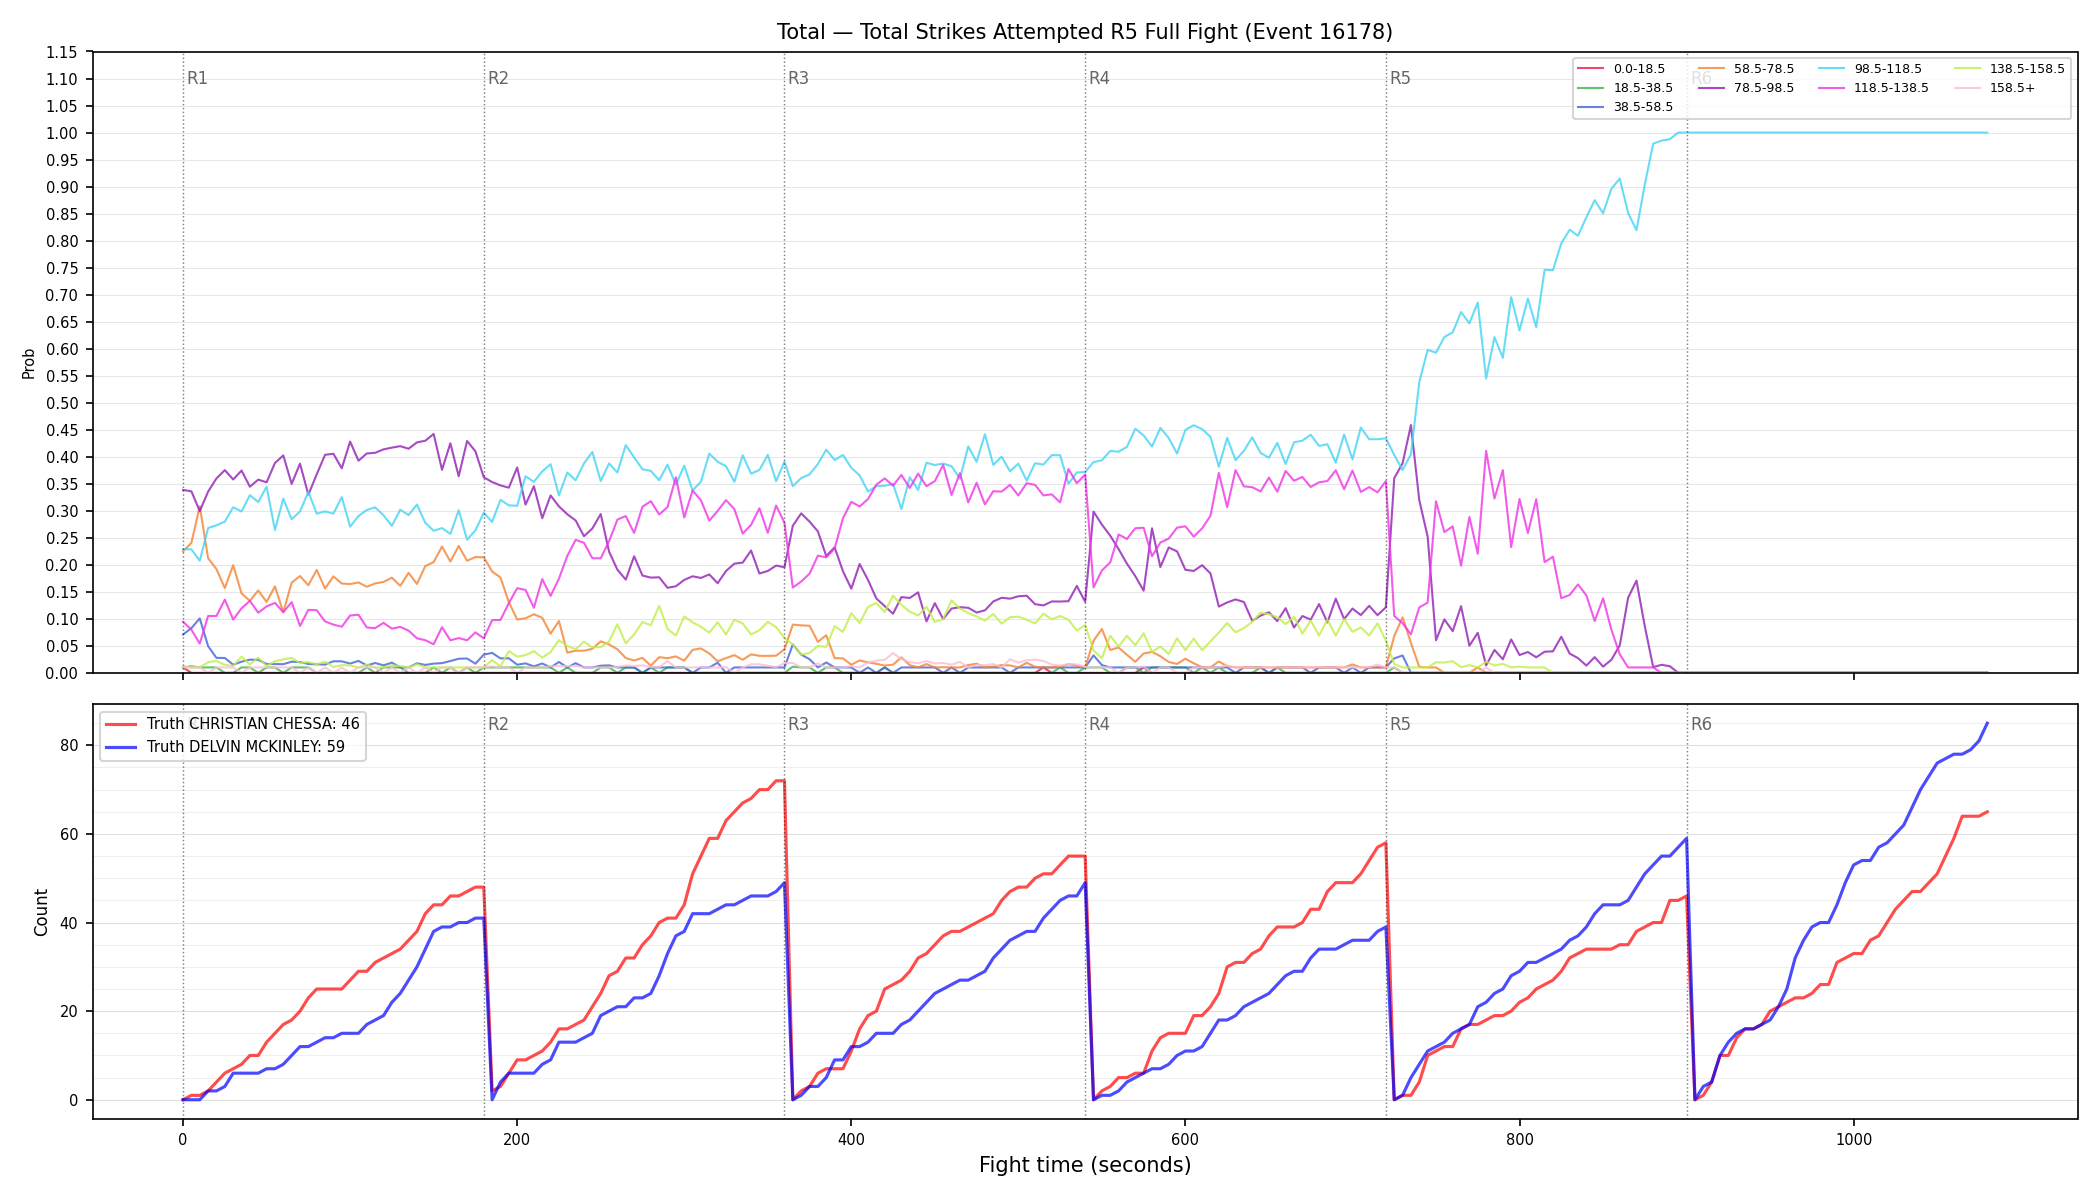Select the 158.5+ legend entry
Image resolution: width=2100 pixels, height=1200 pixels.
coord(1994,88)
